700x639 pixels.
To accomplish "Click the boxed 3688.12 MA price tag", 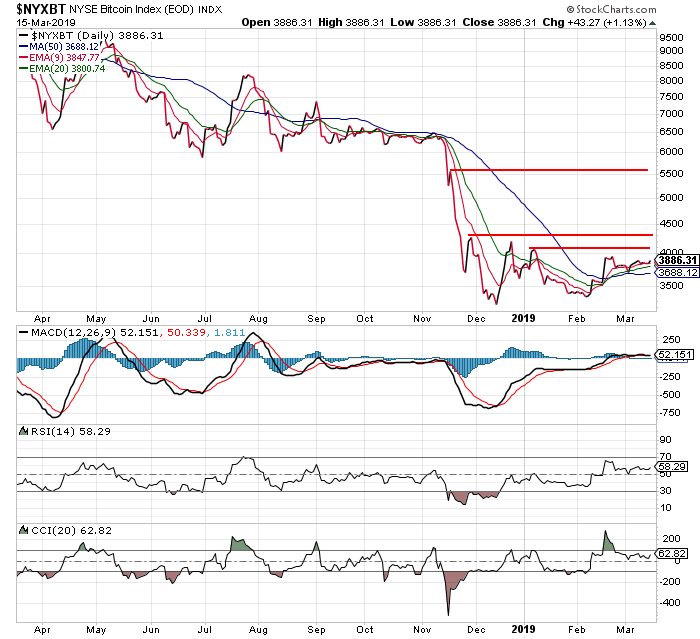I will [677, 272].
